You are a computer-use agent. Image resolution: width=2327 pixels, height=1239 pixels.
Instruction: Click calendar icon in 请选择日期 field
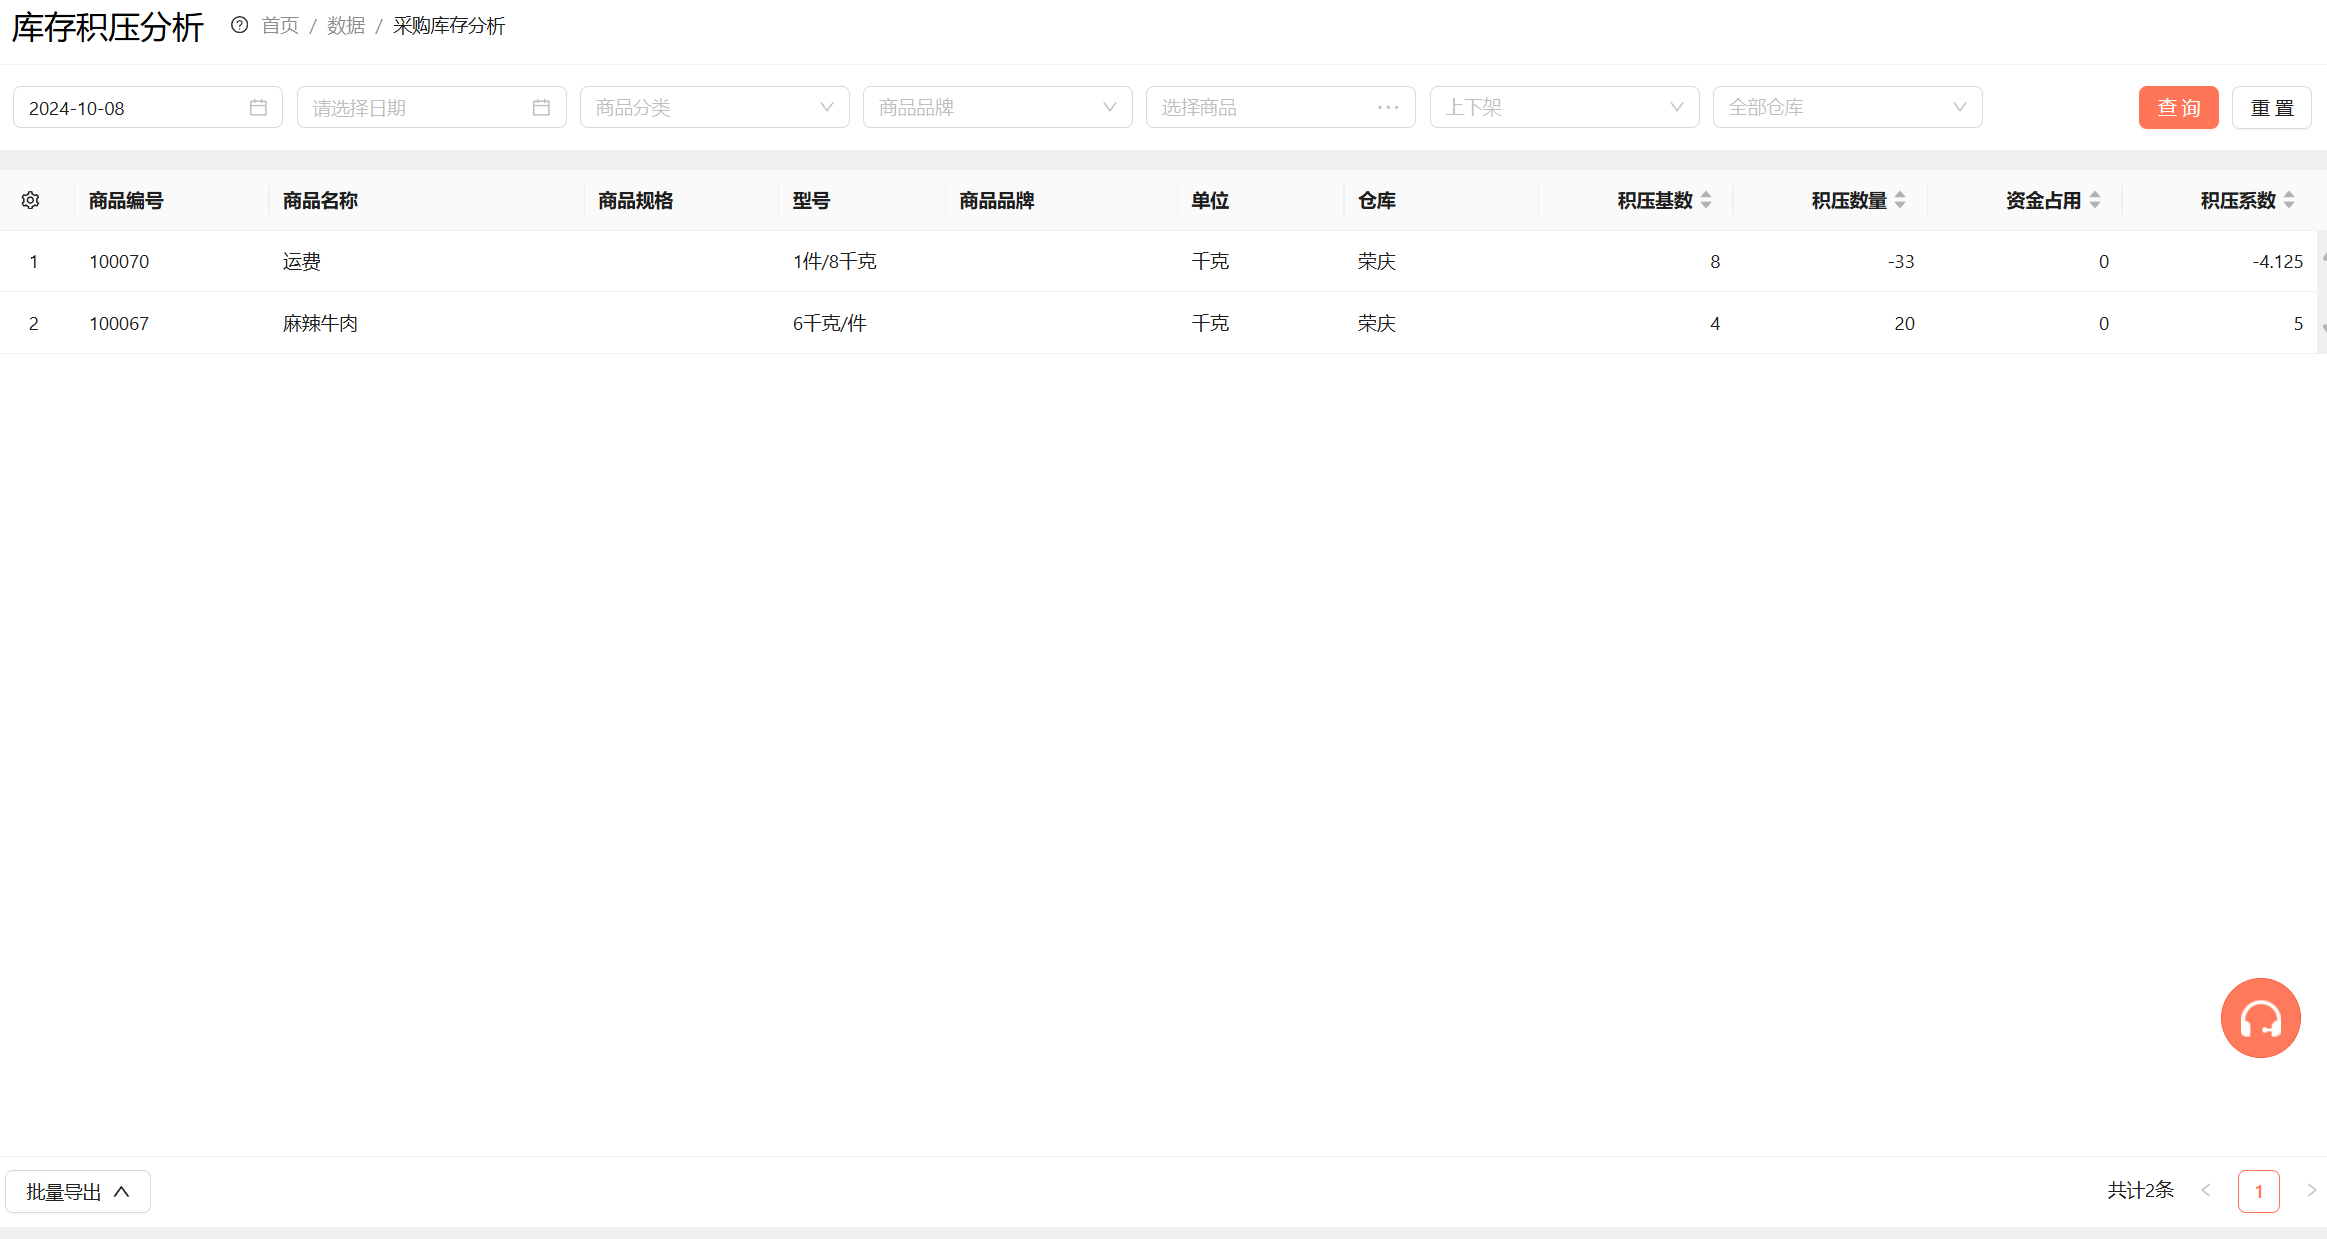pyautogui.click(x=541, y=107)
